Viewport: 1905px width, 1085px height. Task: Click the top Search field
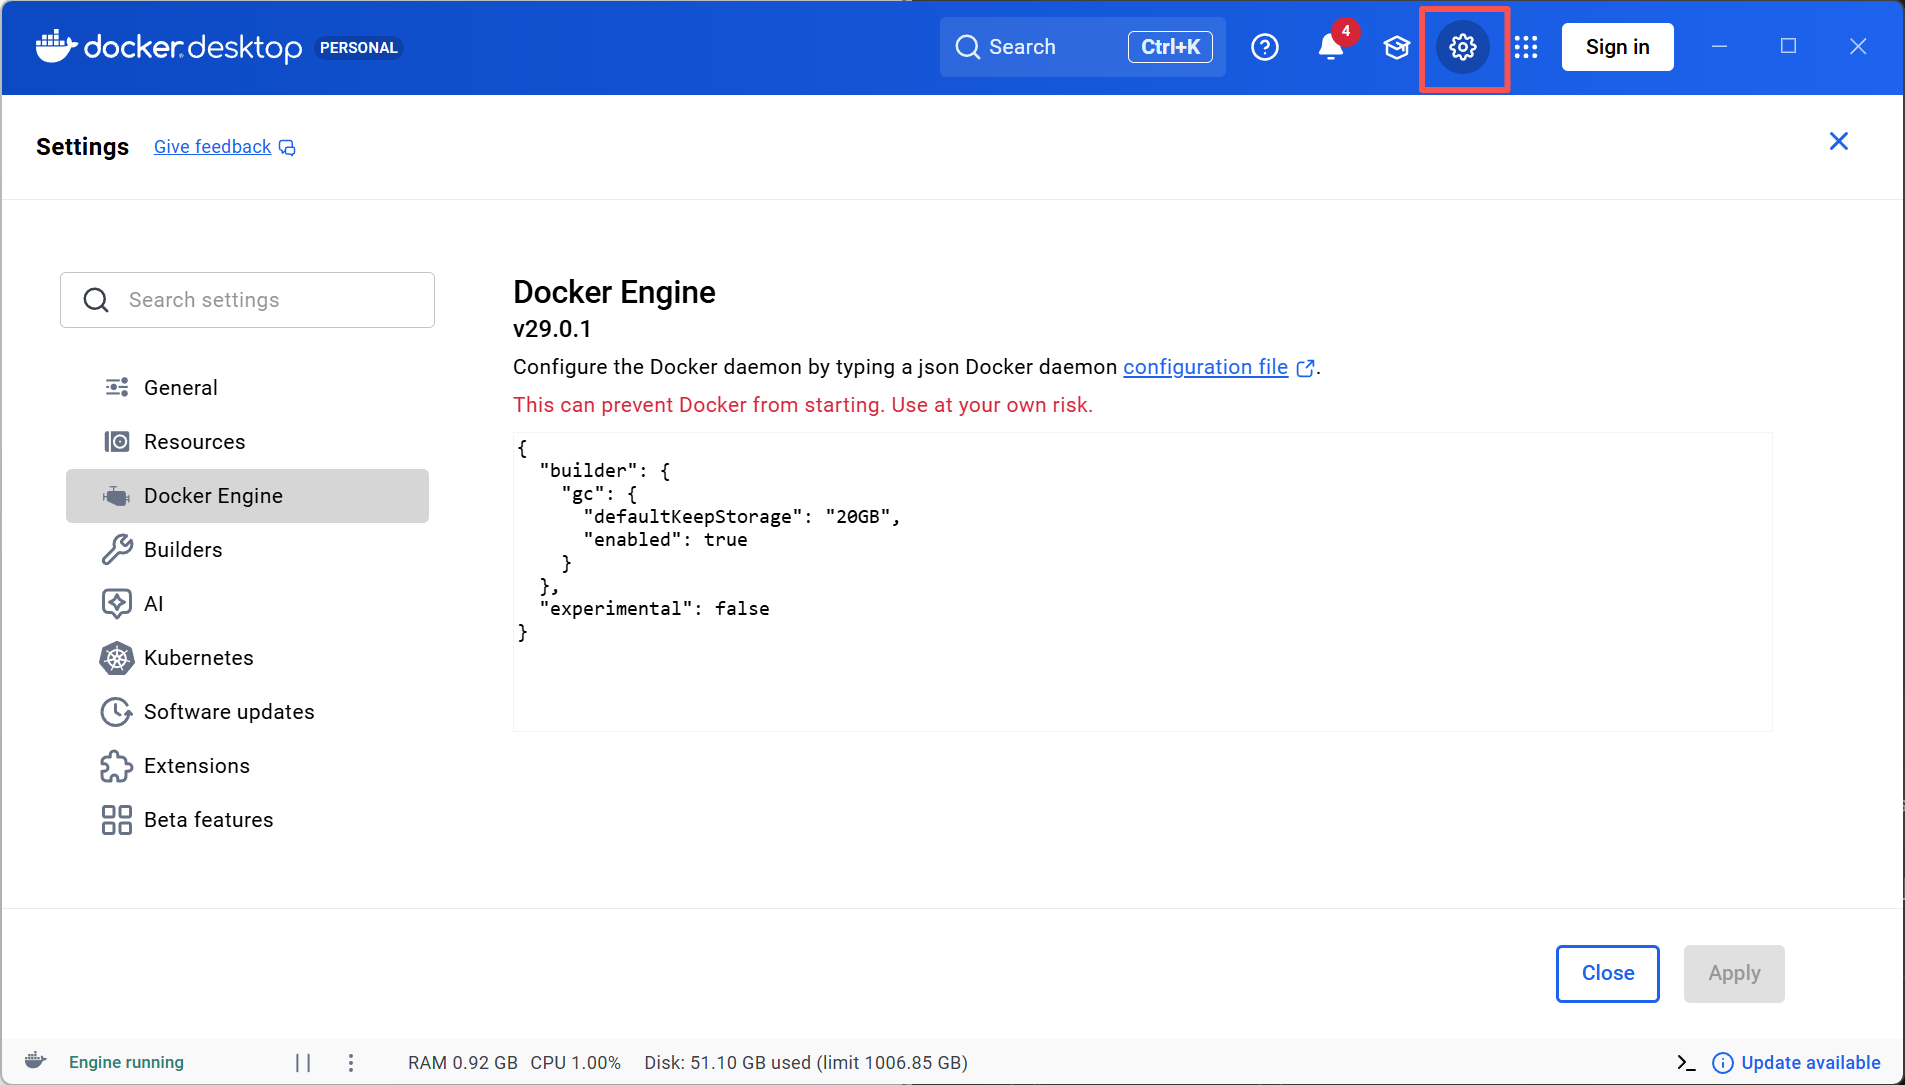[x=1082, y=47]
